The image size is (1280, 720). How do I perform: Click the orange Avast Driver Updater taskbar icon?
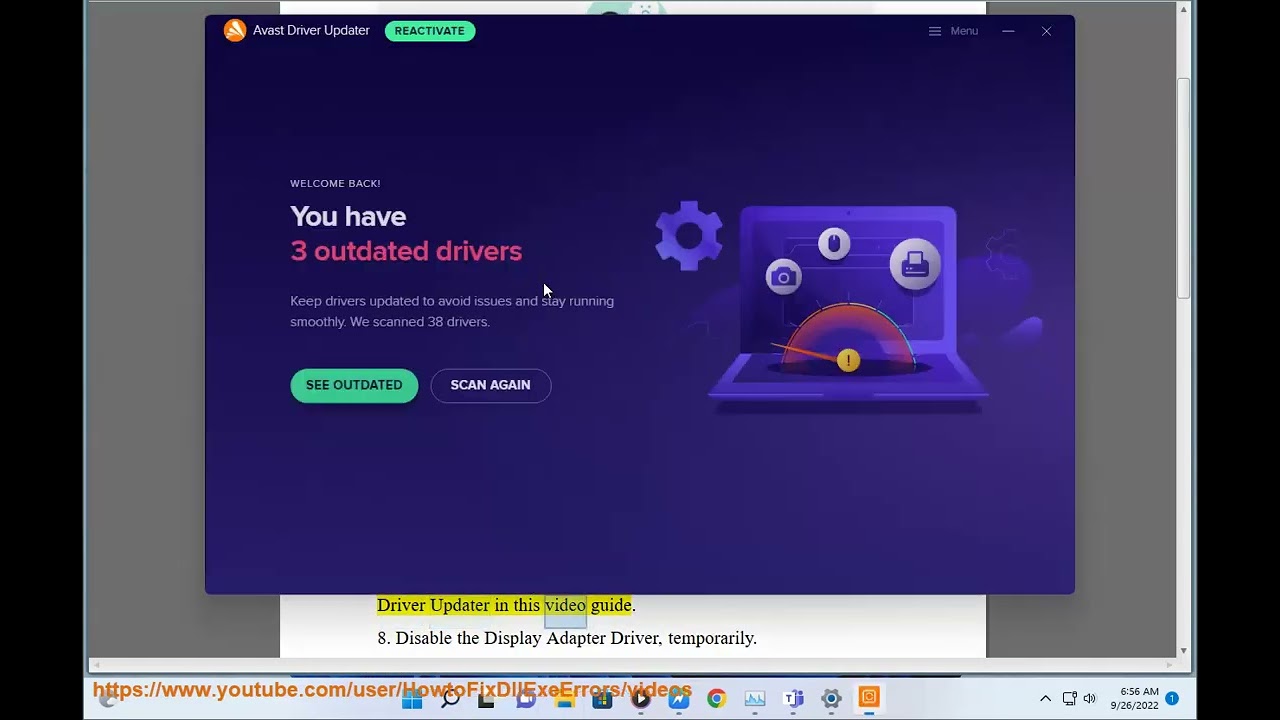869,697
